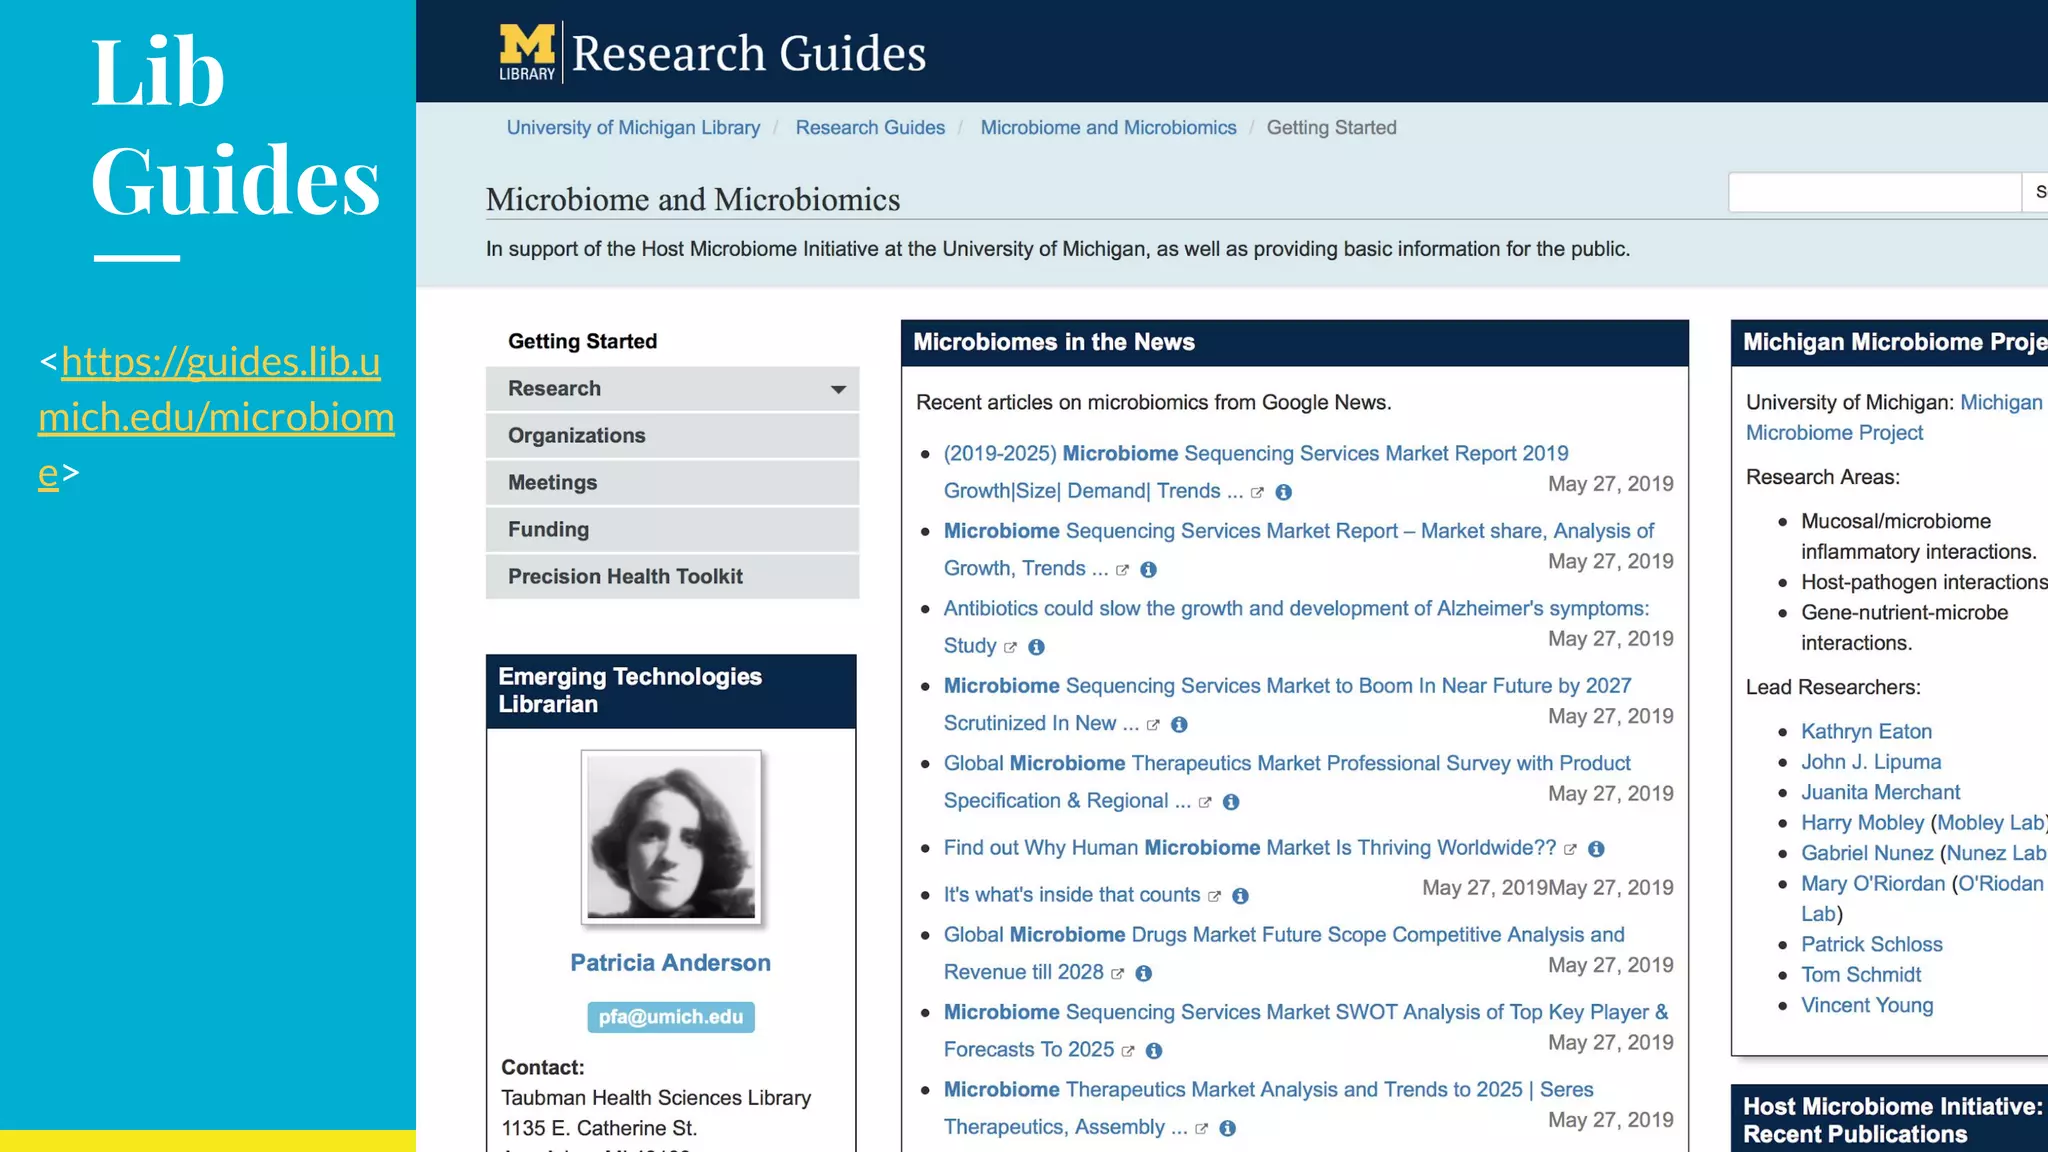The image size is (2048, 1152).
Task: Open Patrick Schloss researcher link
Action: [1871, 945]
